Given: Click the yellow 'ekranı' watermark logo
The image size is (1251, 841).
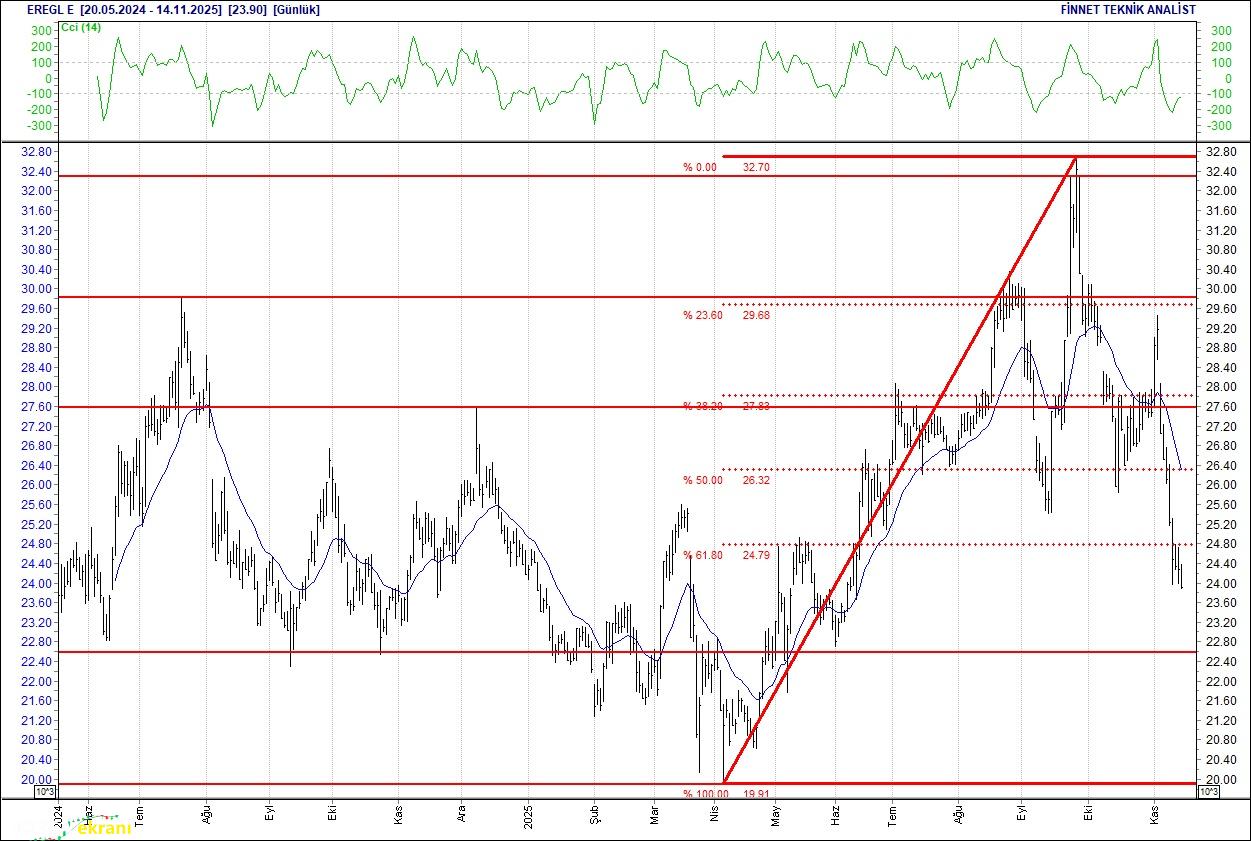Looking at the screenshot, I should click(x=103, y=829).
